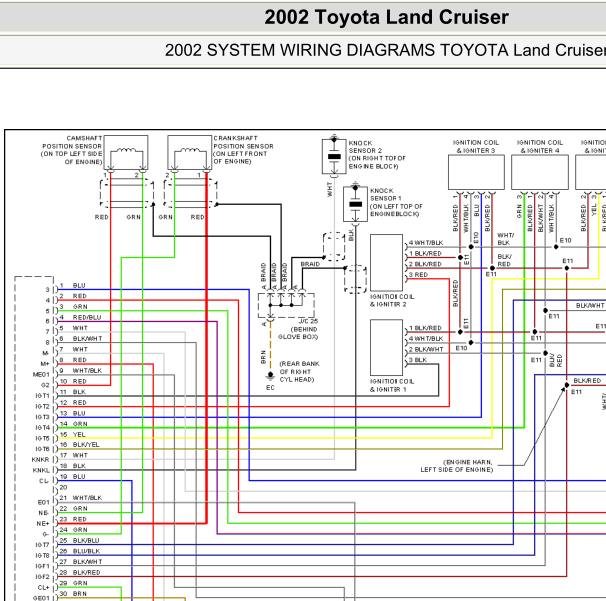Select the Crankshaft Position Sensor label
The width and height of the screenshot is (606, 601).
click(243, 150)
